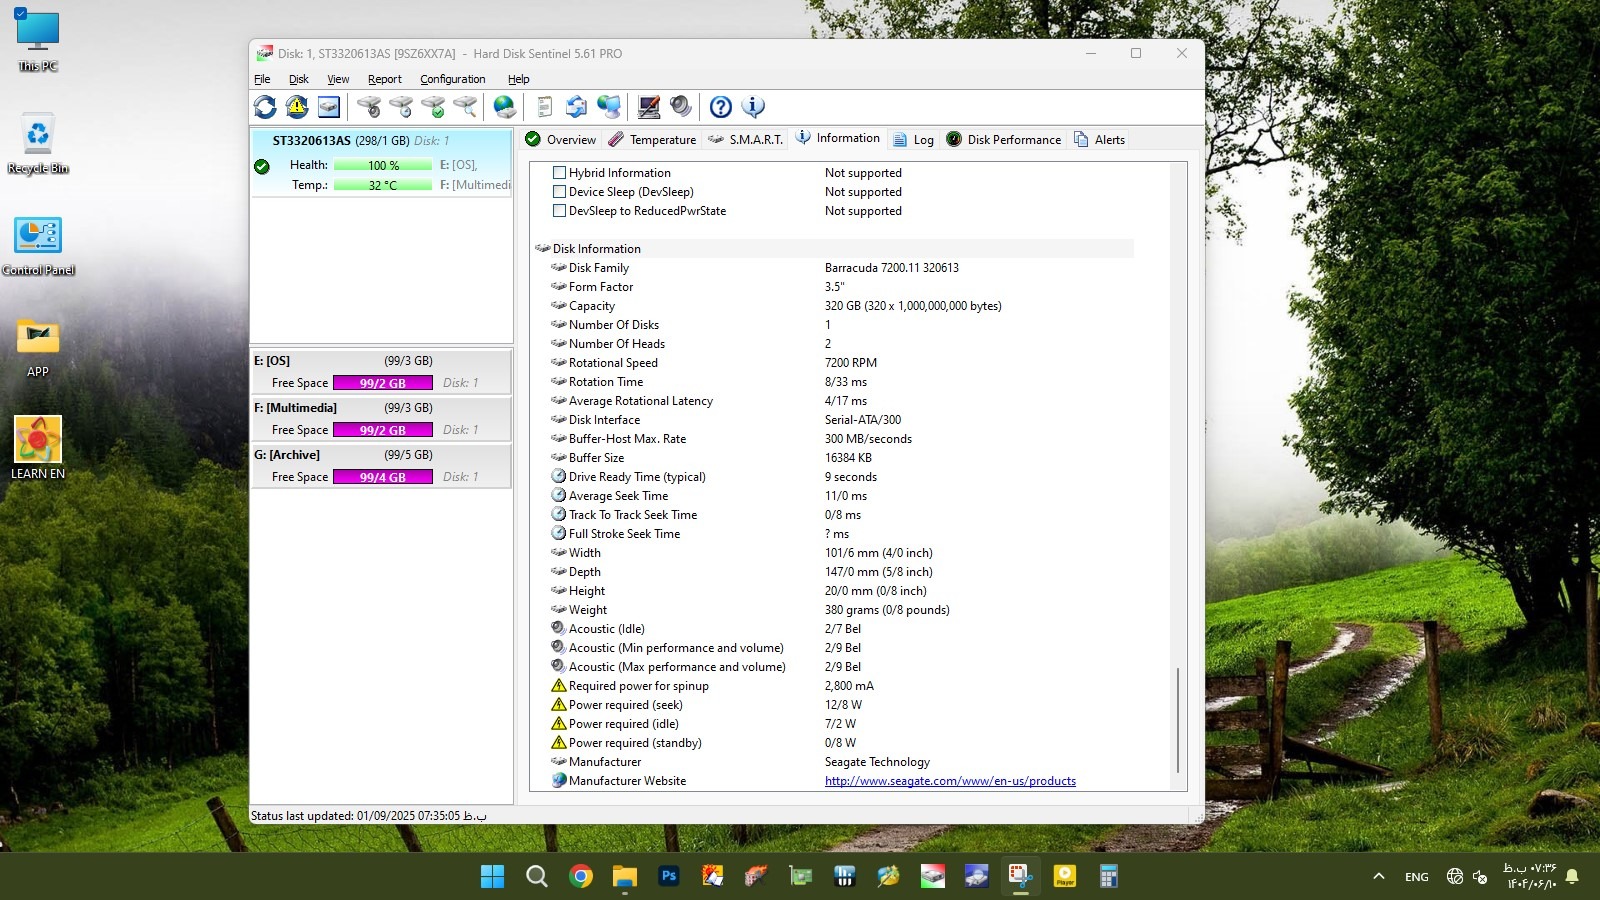Click the 'Serial-ATA/300' interface value
This screenshot has width=1600, height=900.
(863, 420)
